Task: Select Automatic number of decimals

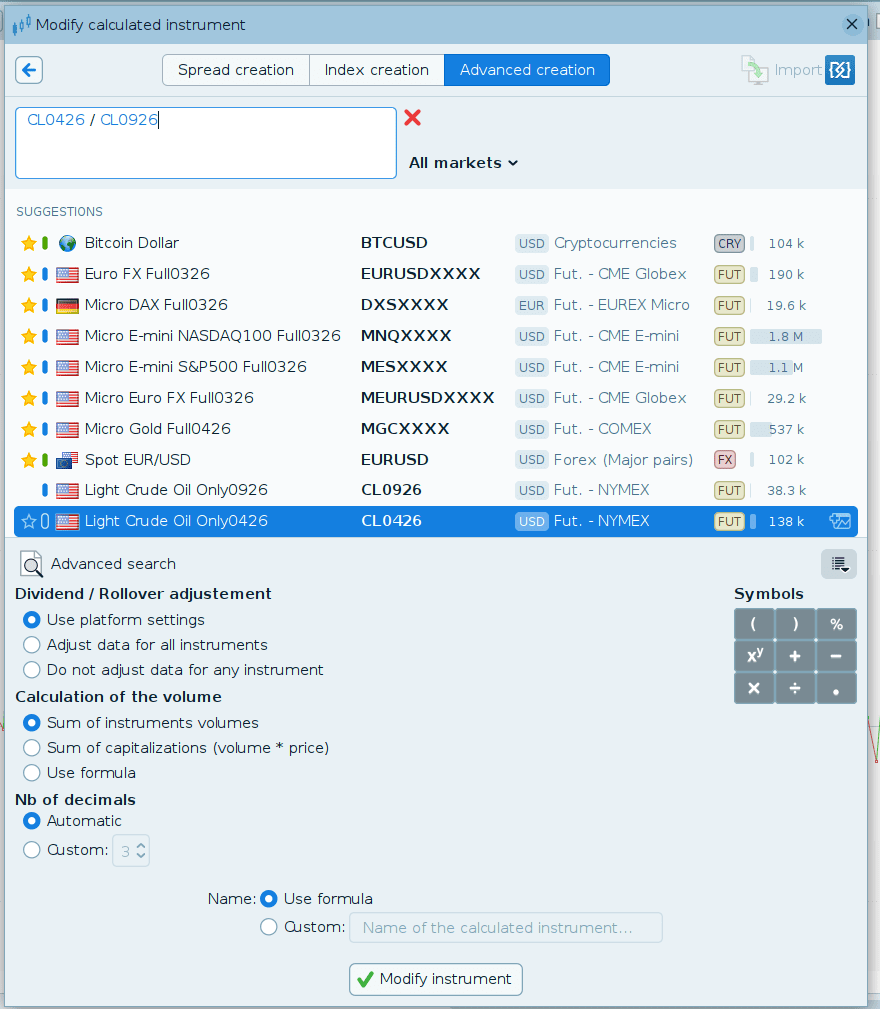Action: [x=32, y=821]
